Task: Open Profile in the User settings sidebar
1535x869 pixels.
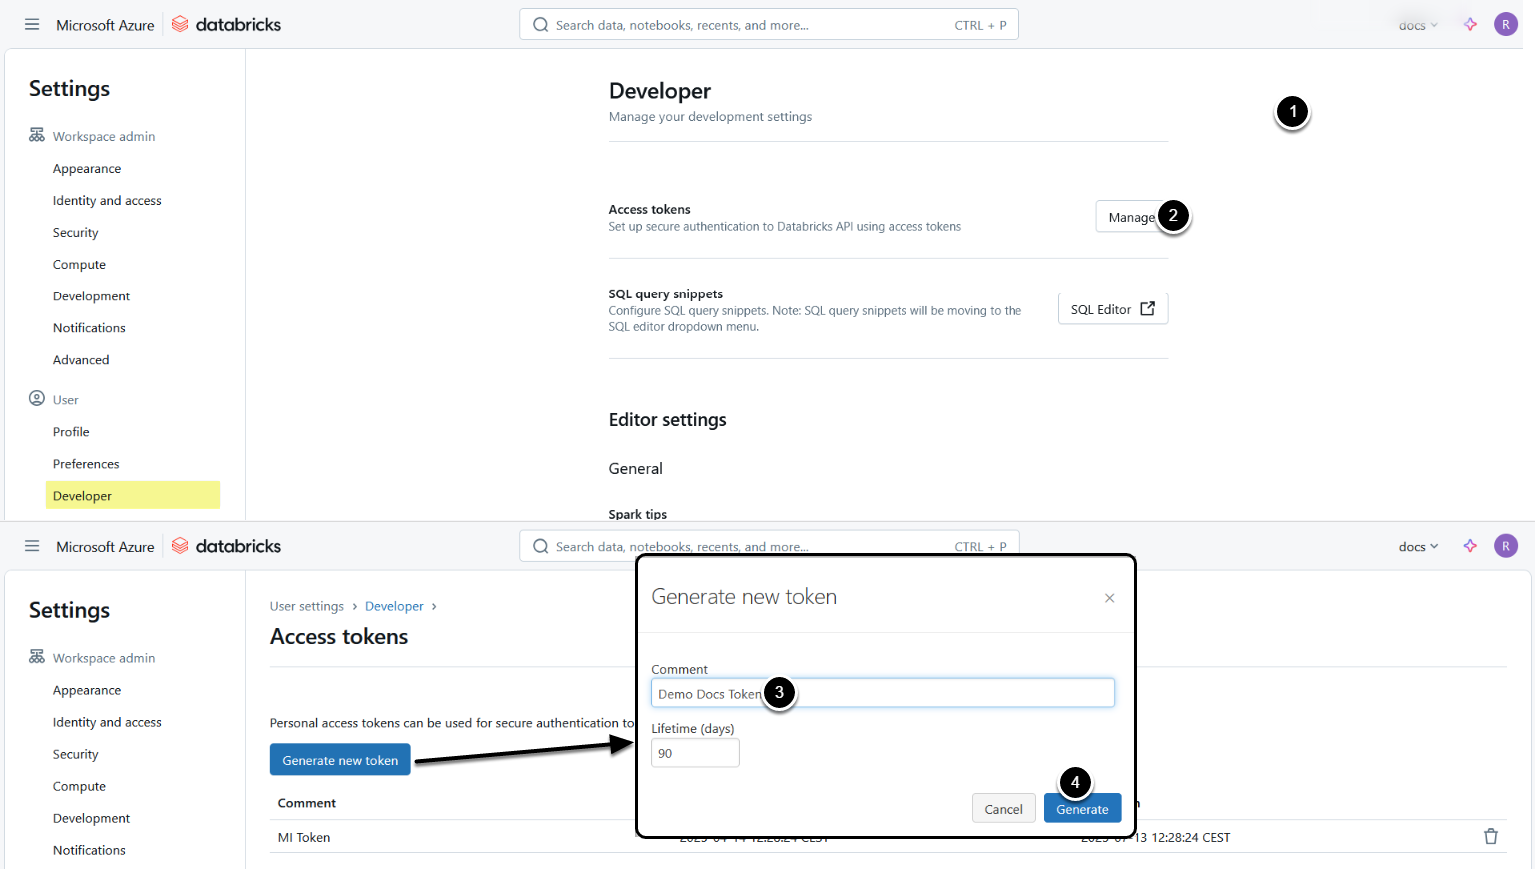Action: (x=71, y=432)
